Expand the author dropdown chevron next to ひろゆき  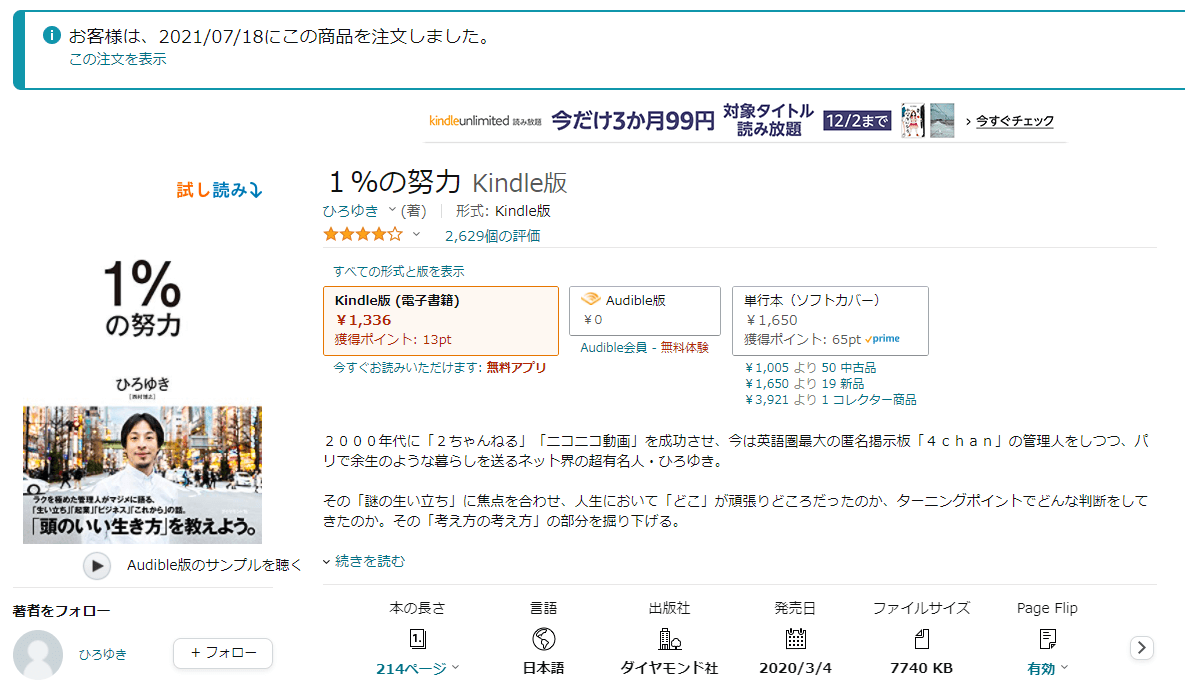click(392, 210)
